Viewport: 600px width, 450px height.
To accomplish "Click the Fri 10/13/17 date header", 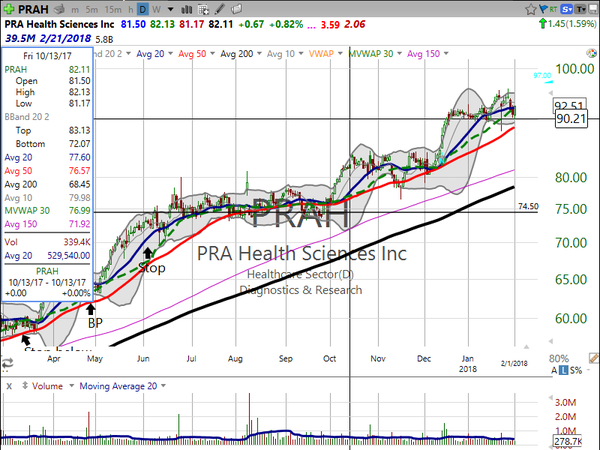I will click(47, 56).
